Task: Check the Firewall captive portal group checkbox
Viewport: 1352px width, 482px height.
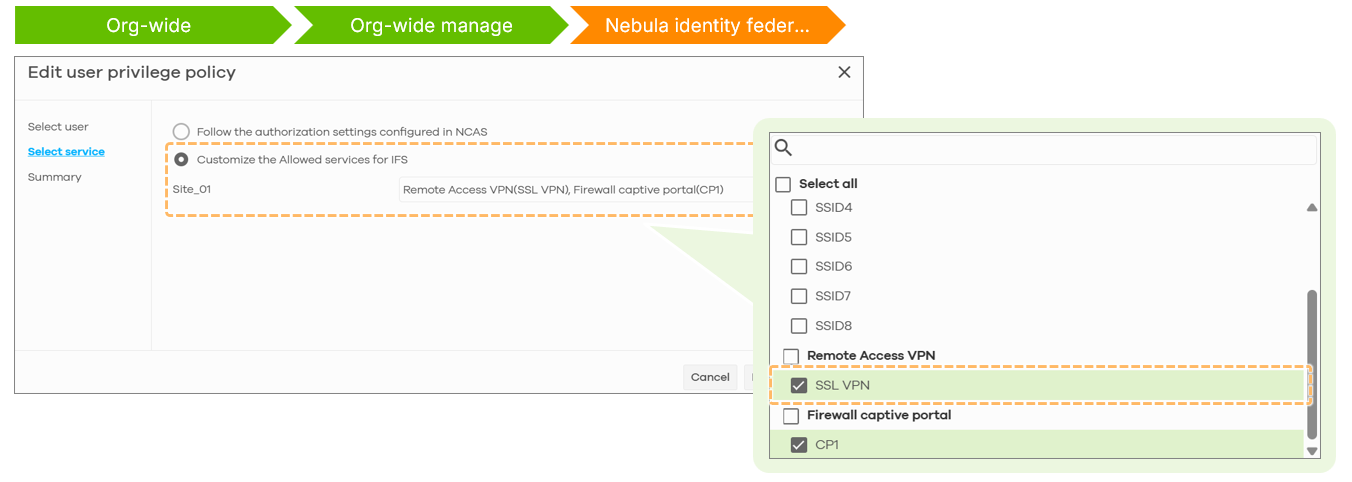Action: point(791,415)
